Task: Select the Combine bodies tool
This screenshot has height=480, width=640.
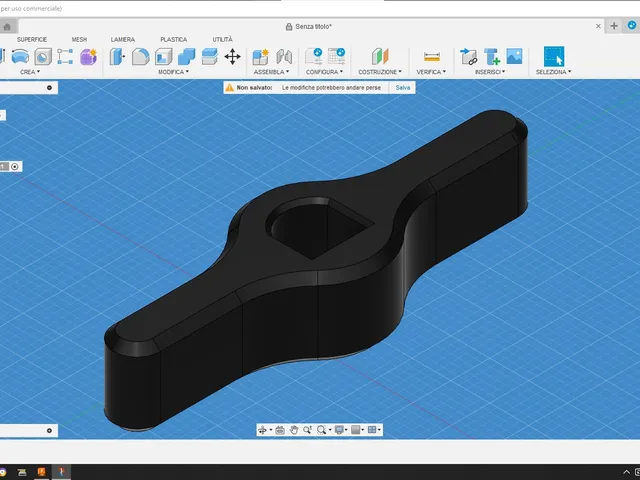Action: pos(187,56)
